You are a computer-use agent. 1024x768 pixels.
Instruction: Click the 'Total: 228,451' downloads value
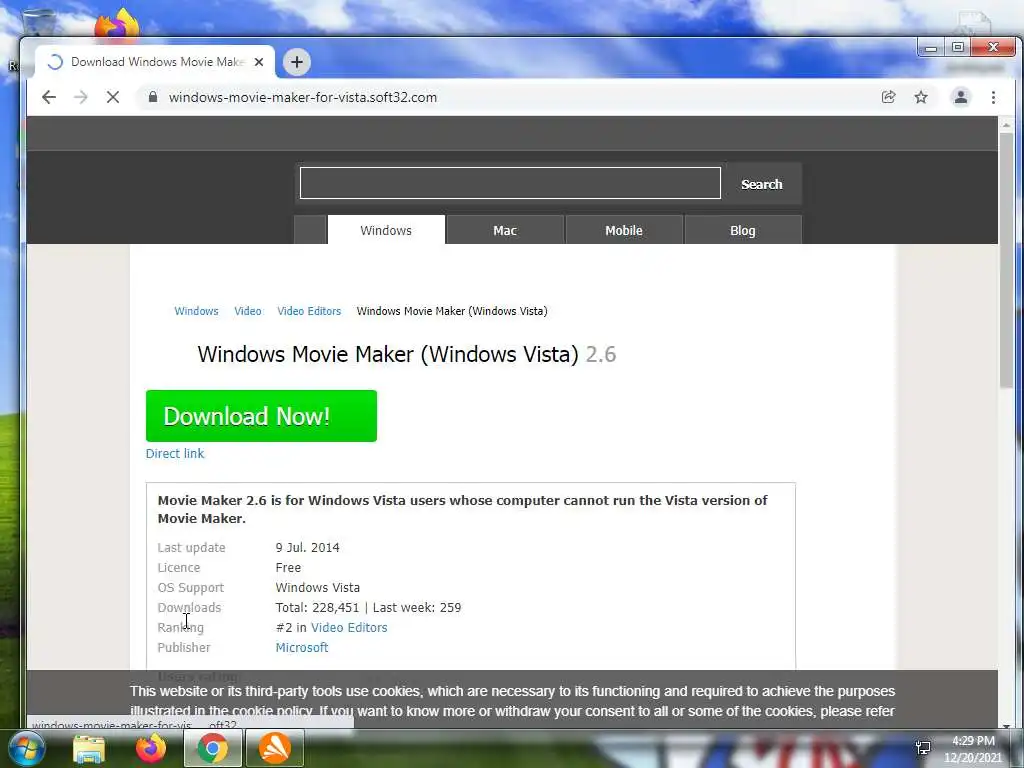click(x=317, y=607)
